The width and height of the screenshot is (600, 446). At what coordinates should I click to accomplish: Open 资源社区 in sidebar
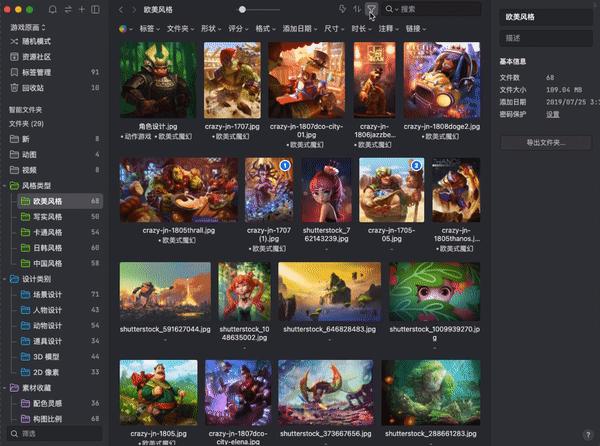(36, 57)
